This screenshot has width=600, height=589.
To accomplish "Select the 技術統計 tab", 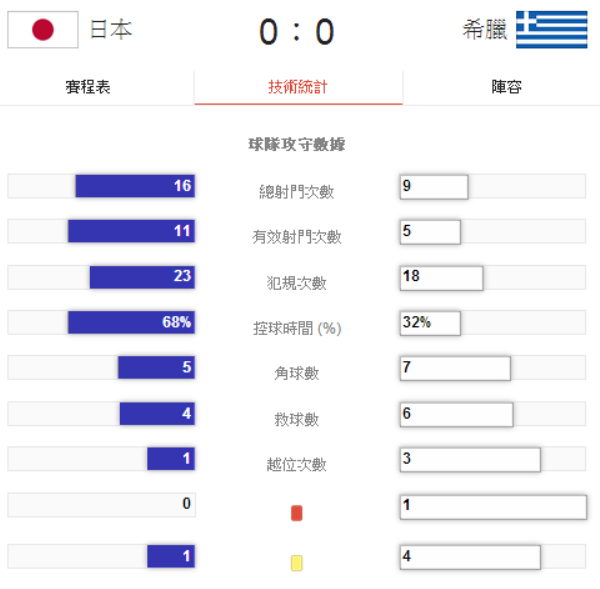I will [x=298, y=87].
